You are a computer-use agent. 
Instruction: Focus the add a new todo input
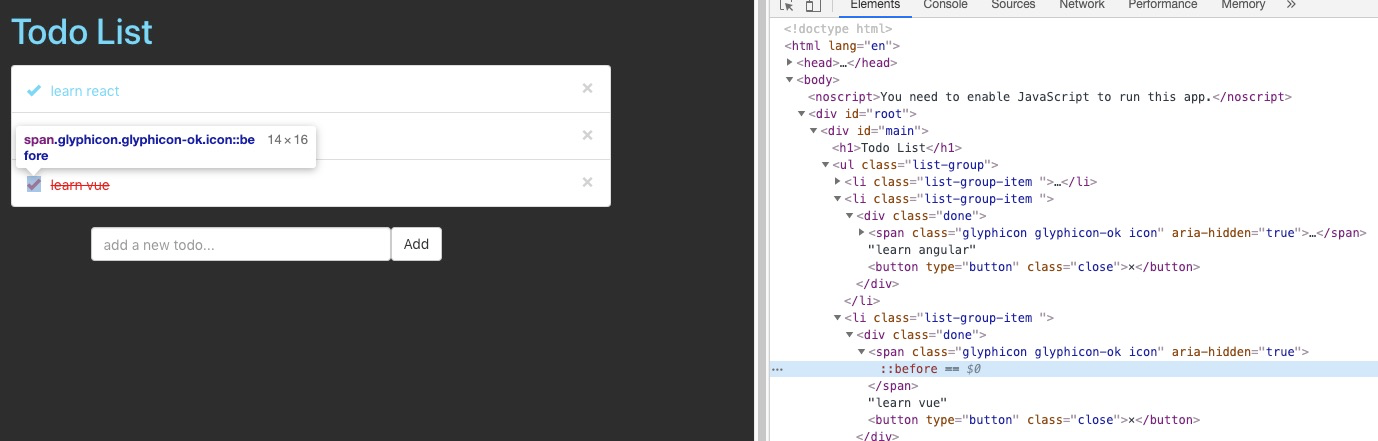[x=240, y=244]
